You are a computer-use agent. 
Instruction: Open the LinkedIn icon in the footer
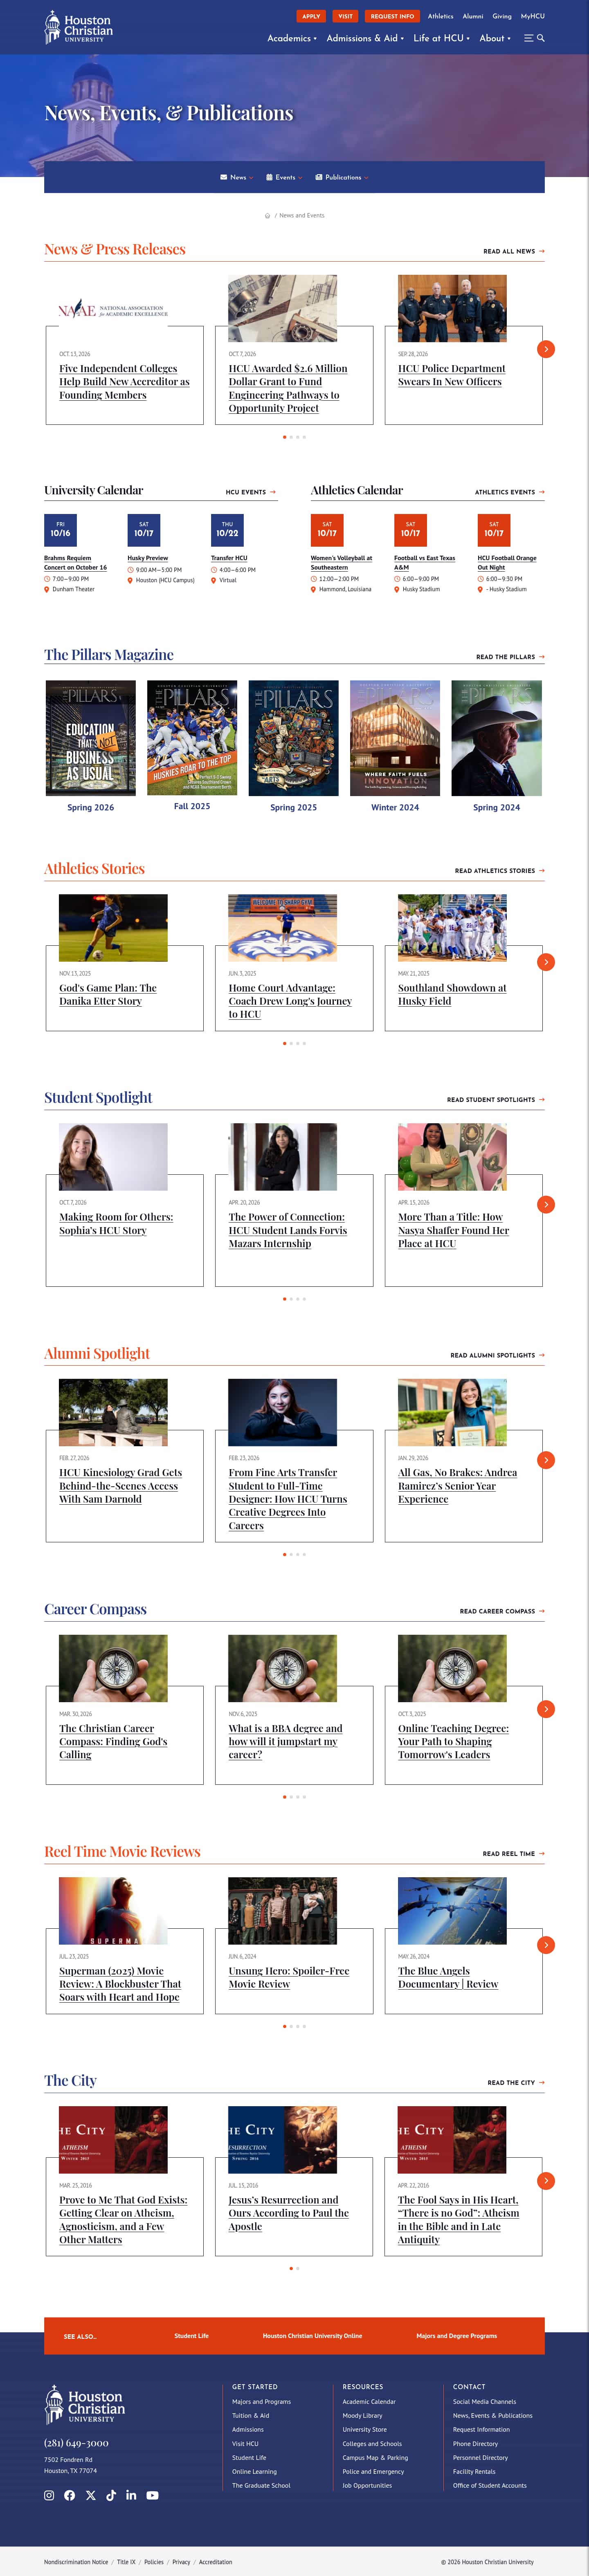131,2495
